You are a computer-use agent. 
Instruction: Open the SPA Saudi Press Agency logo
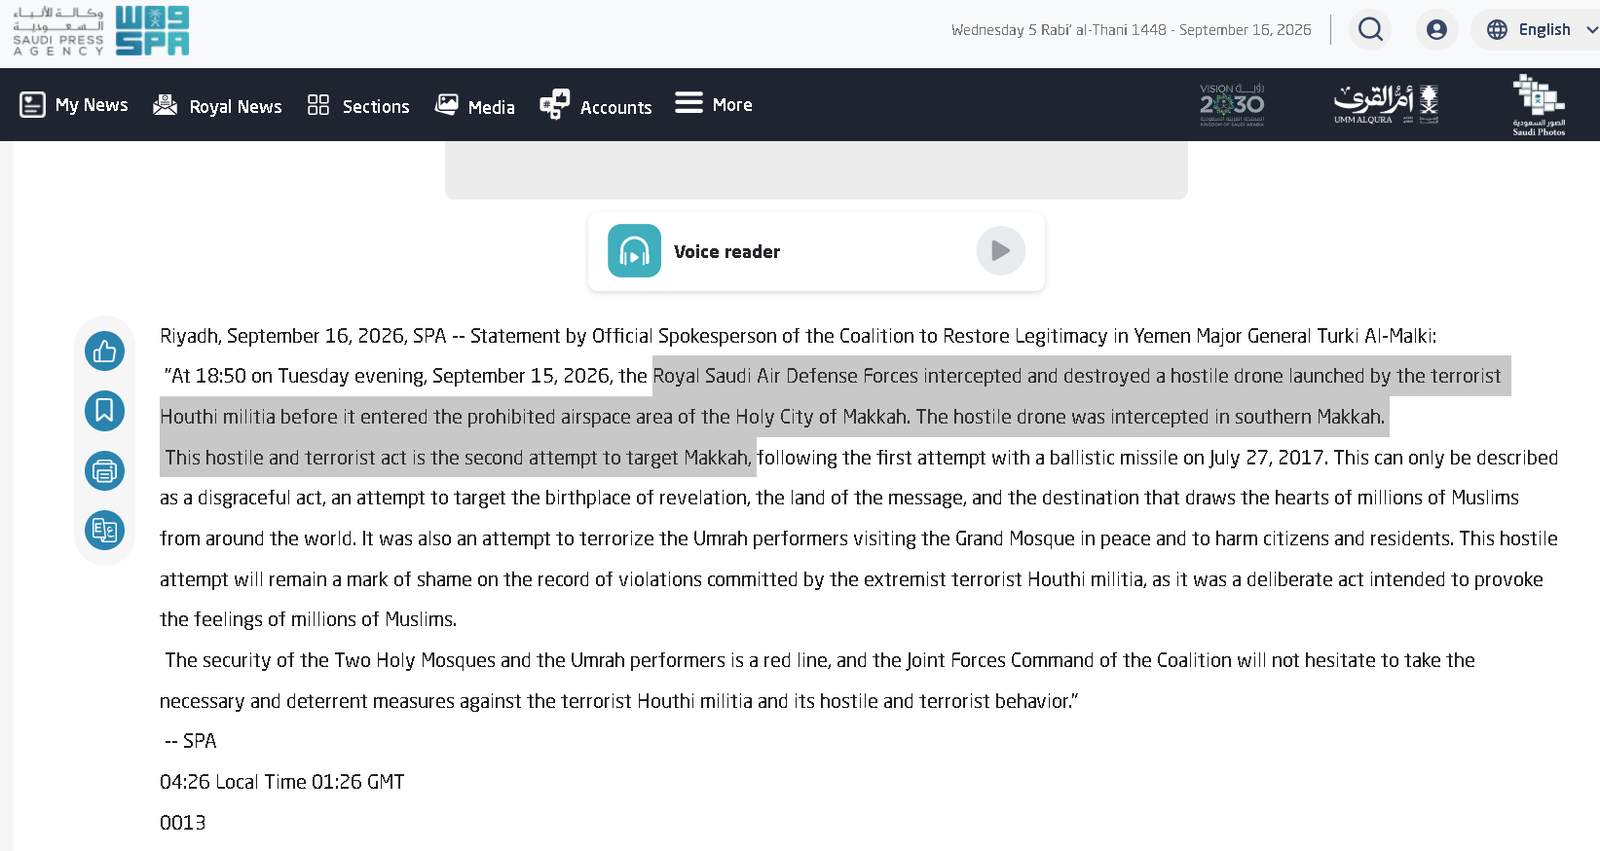(101, 31)
